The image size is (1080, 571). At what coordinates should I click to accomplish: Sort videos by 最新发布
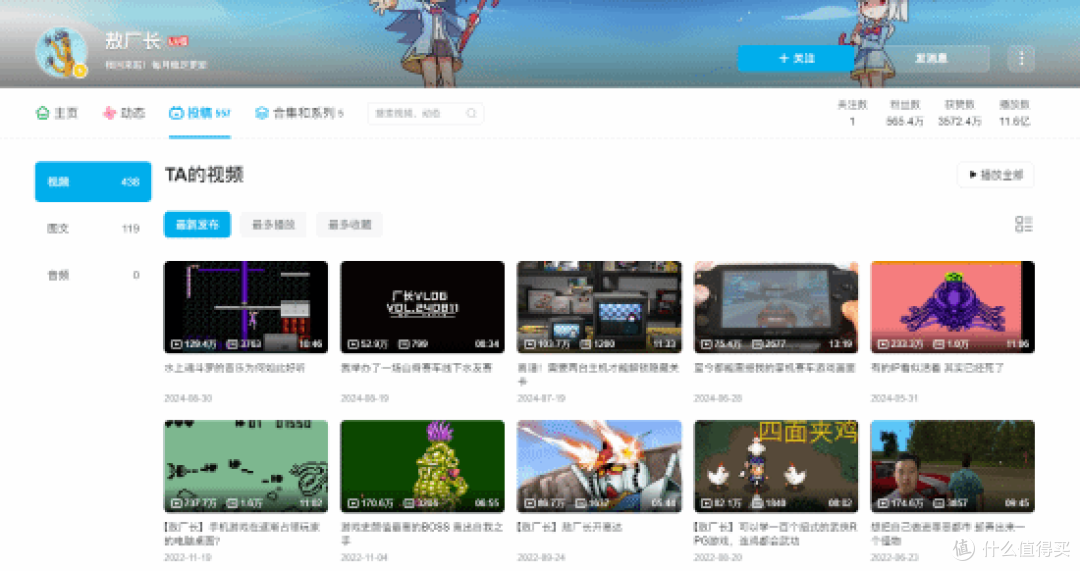pyautogui.click(x=197, y=225)
